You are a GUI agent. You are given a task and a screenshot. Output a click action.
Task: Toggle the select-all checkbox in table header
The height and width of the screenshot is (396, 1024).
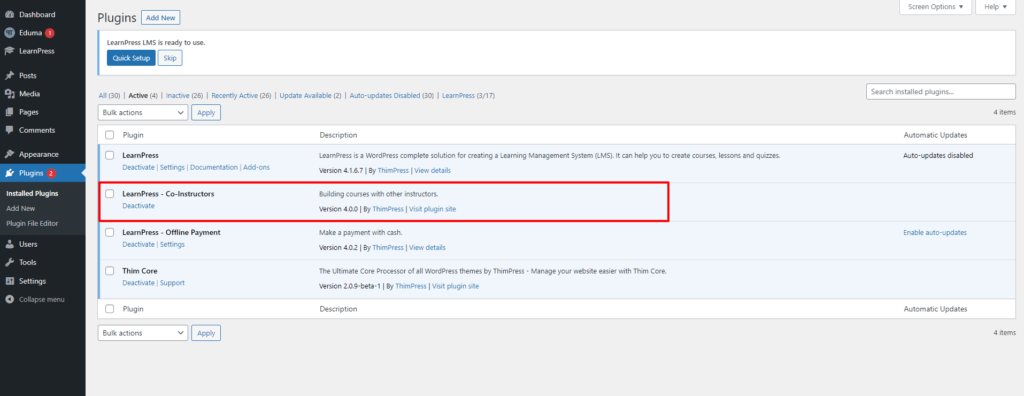coord(110,135)
